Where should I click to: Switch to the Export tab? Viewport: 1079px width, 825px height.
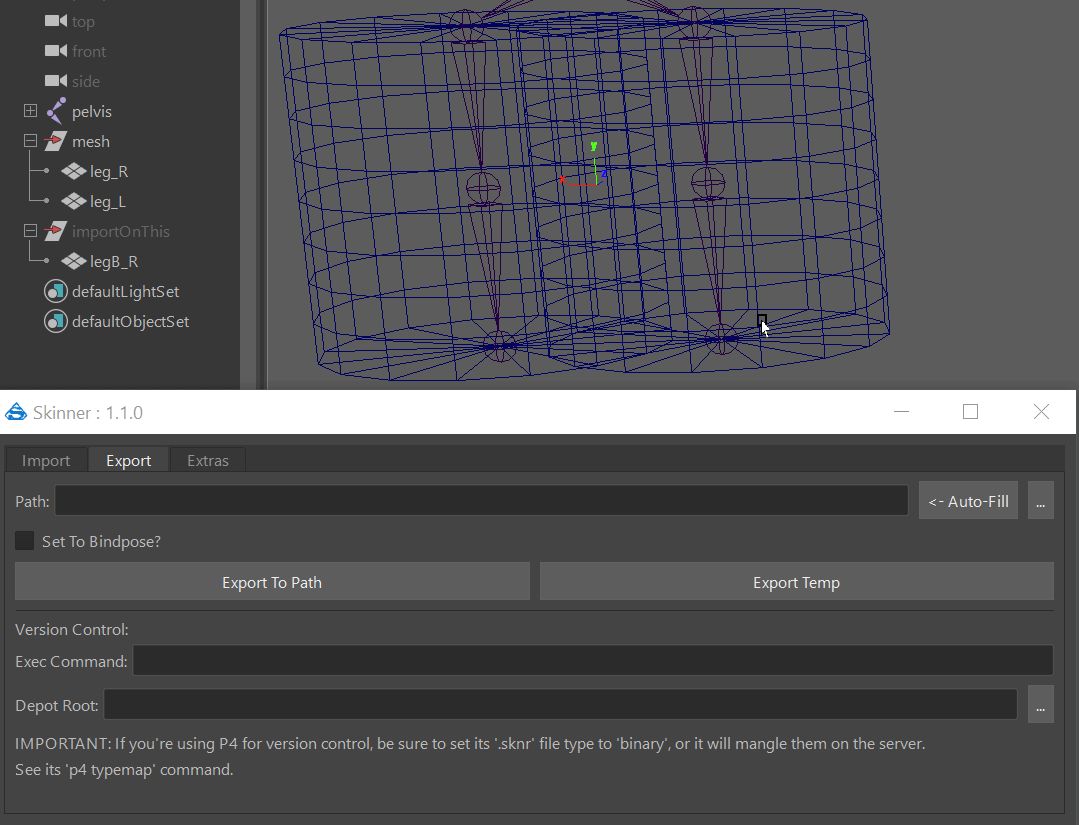pos(129,460)
